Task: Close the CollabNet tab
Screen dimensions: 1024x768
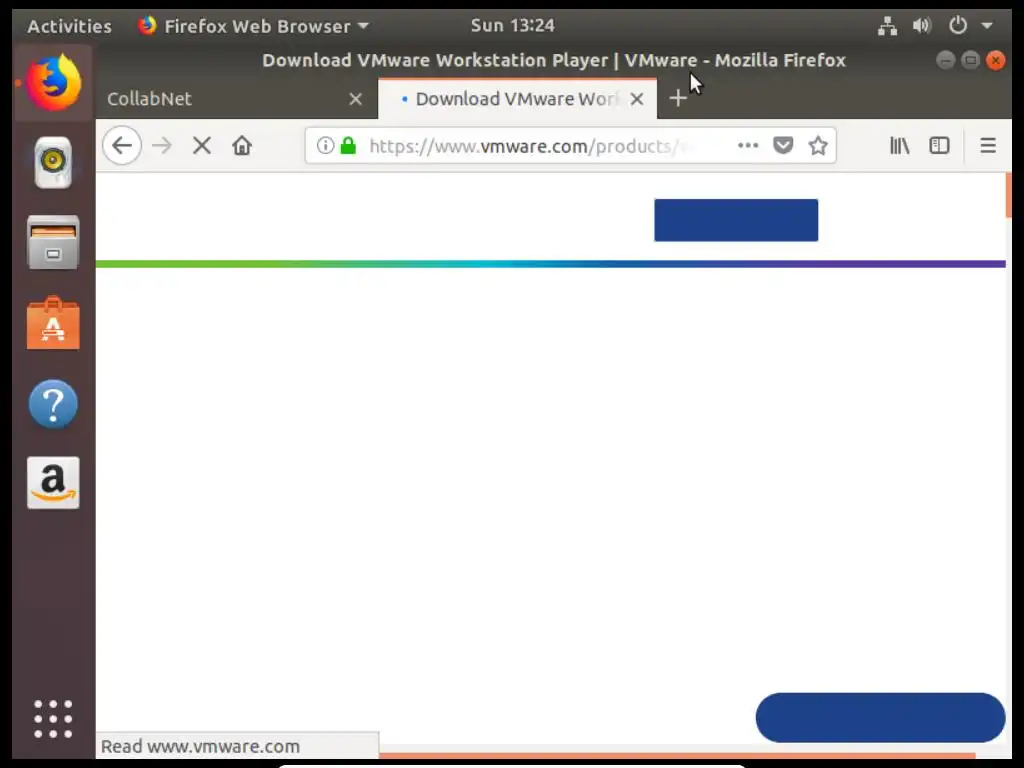Action: pyautogui.click(x=355, y=99)
